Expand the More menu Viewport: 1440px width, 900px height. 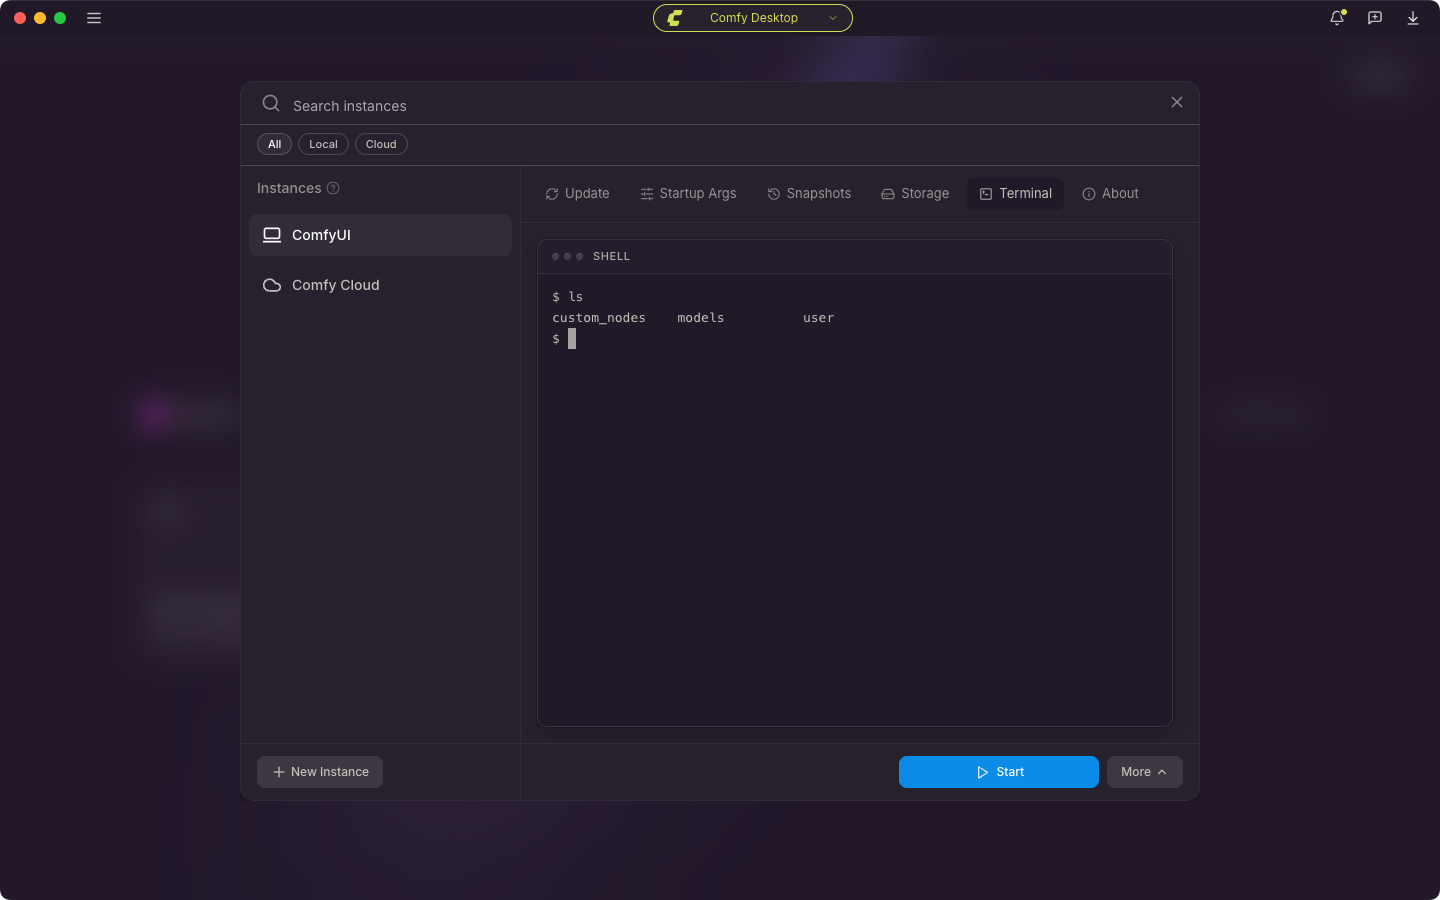tap(1144, 772)
